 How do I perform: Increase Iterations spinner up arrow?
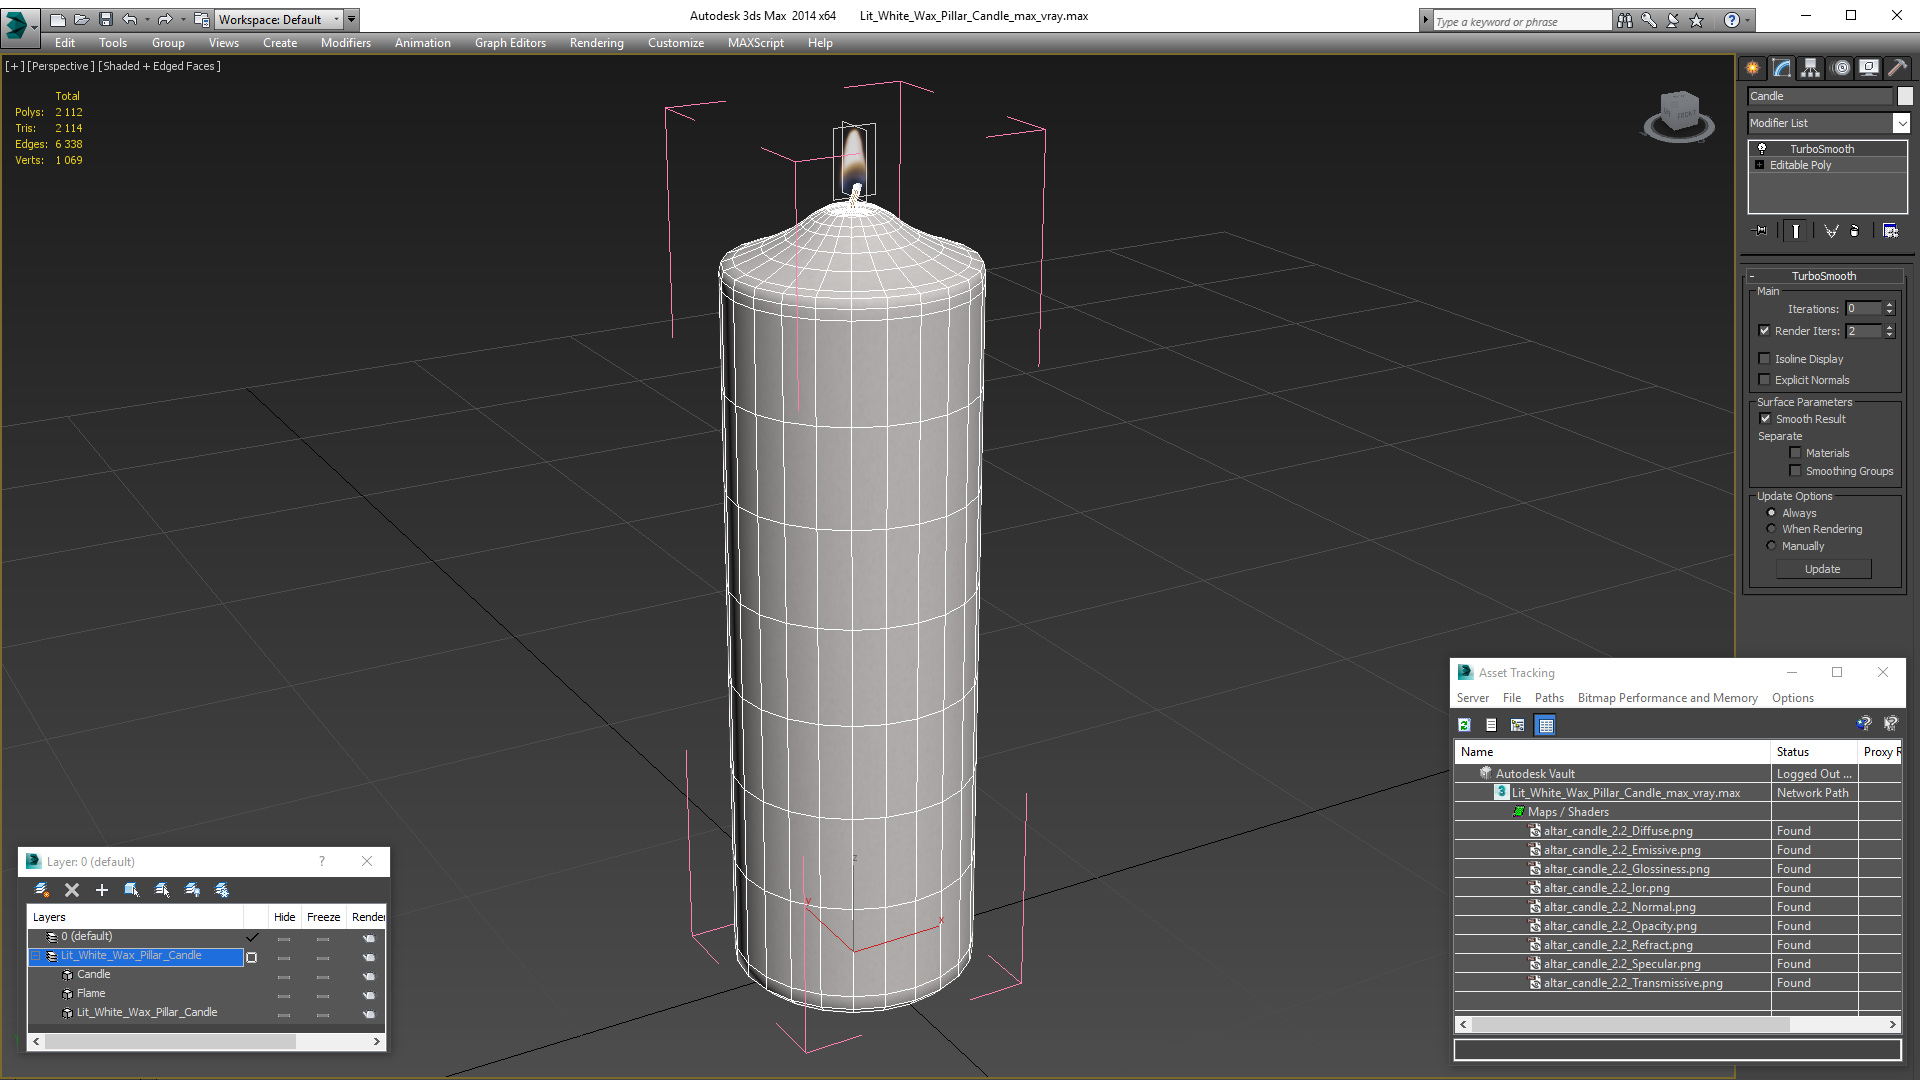(1890, 305)
